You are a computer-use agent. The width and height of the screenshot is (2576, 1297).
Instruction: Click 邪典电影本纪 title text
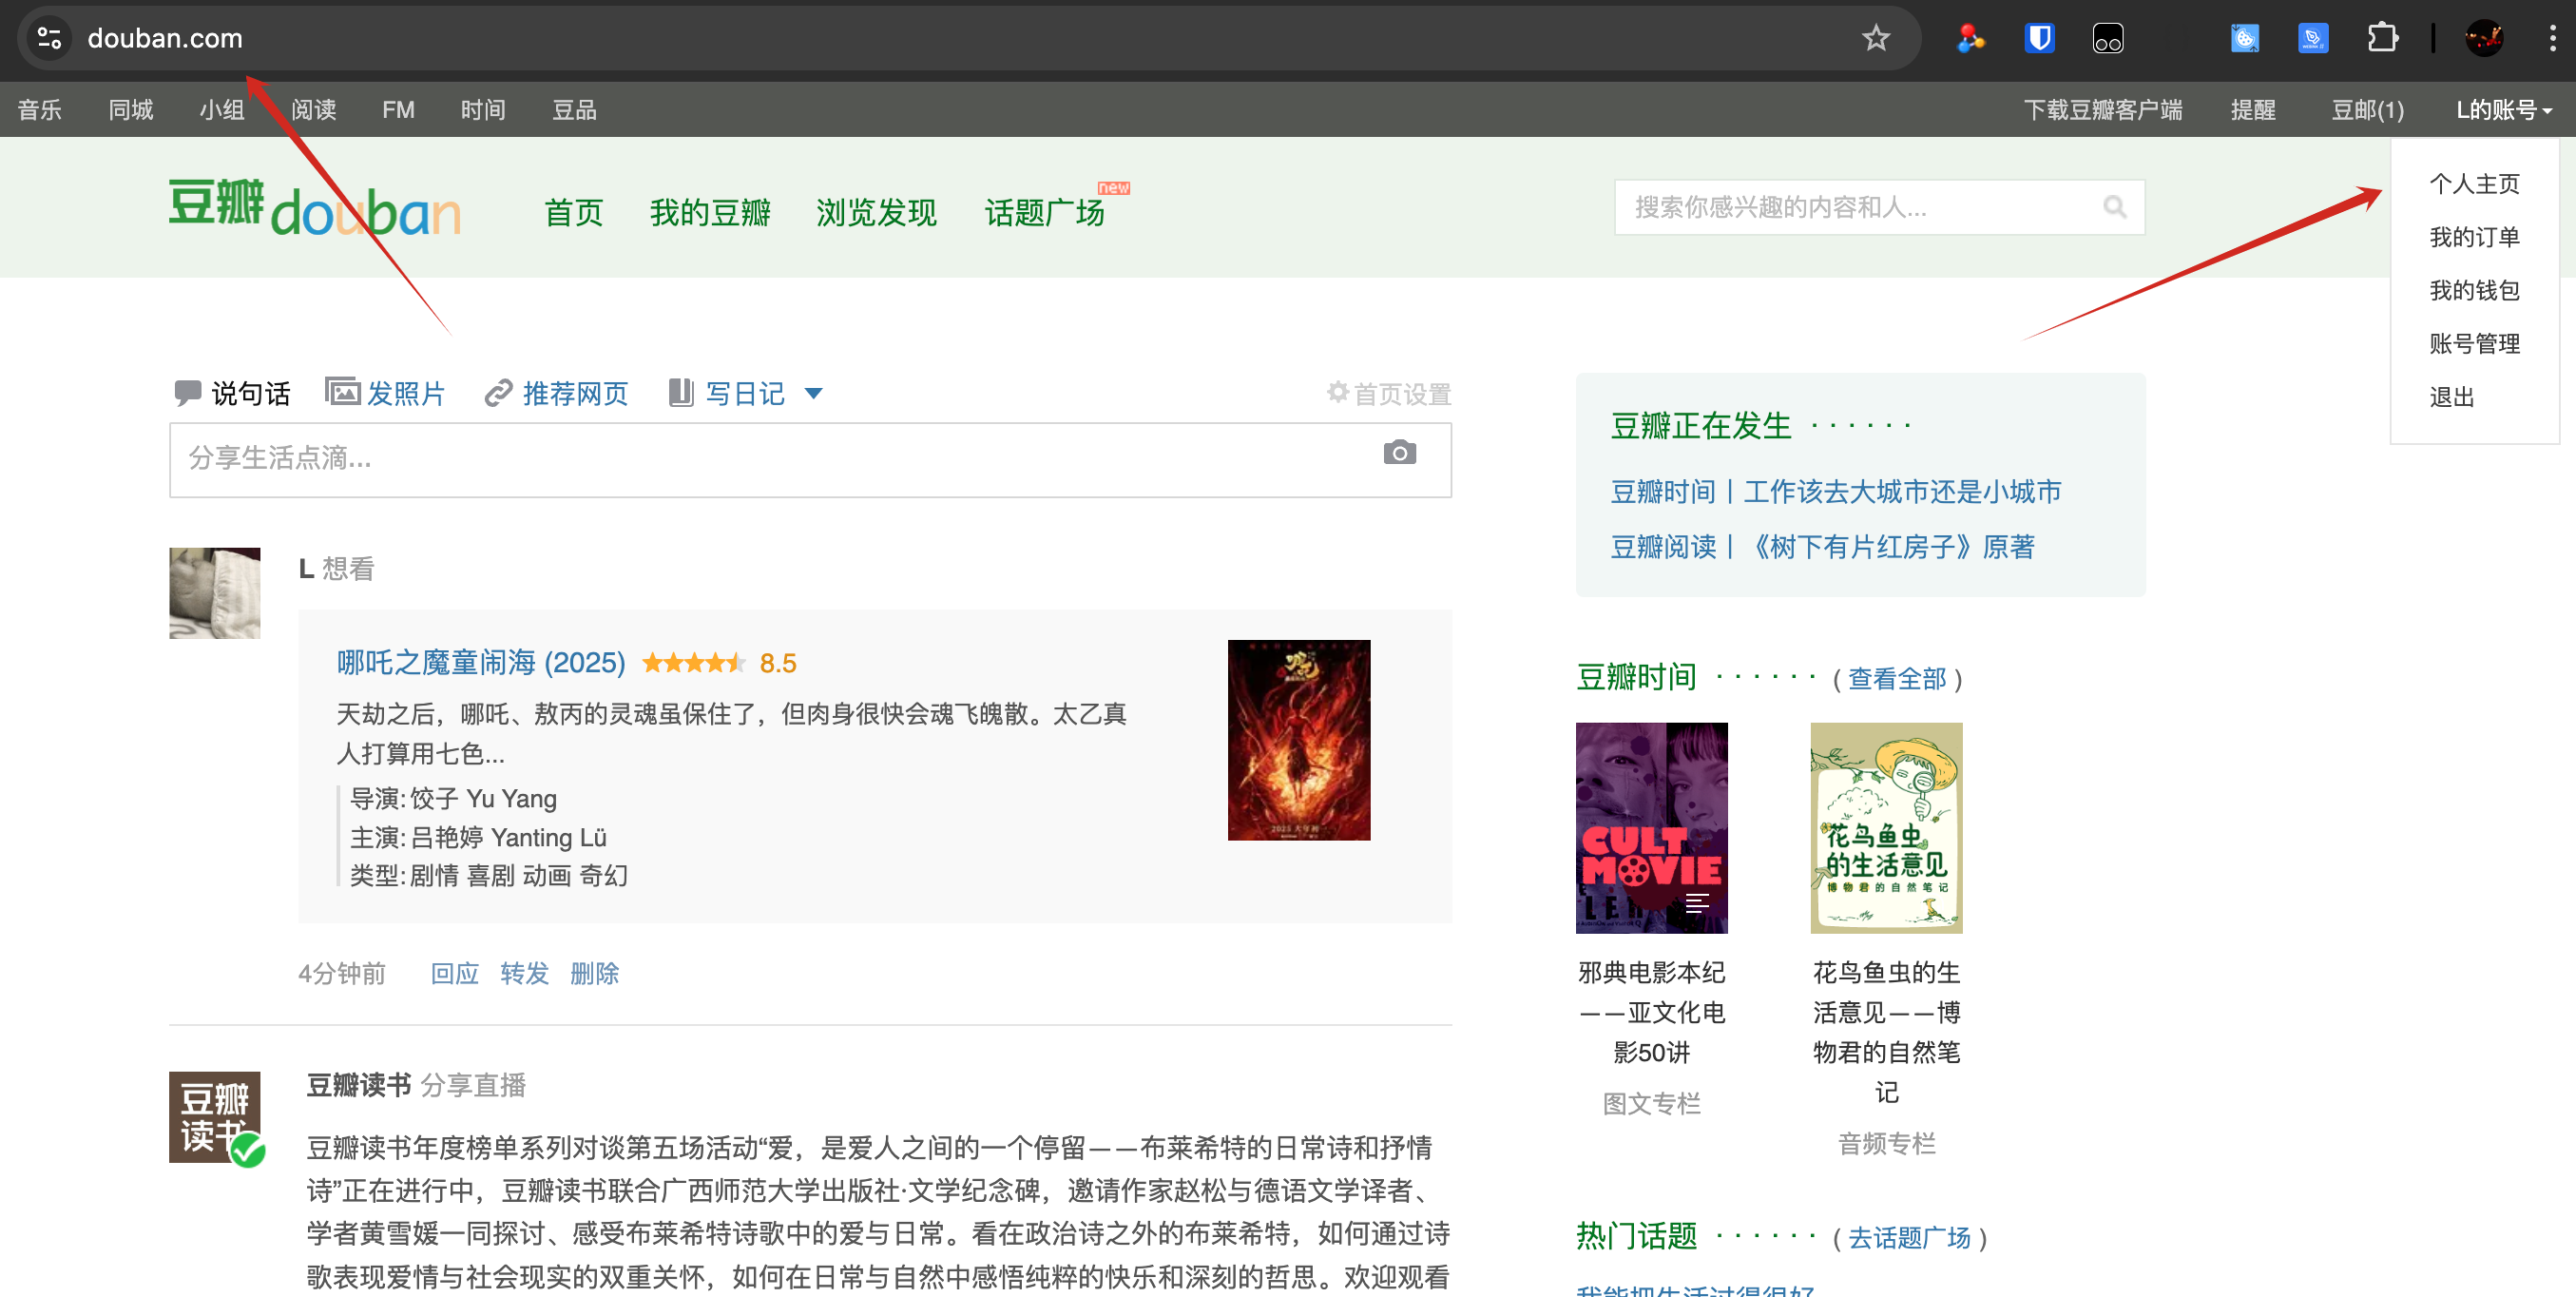(1651, 1012)
